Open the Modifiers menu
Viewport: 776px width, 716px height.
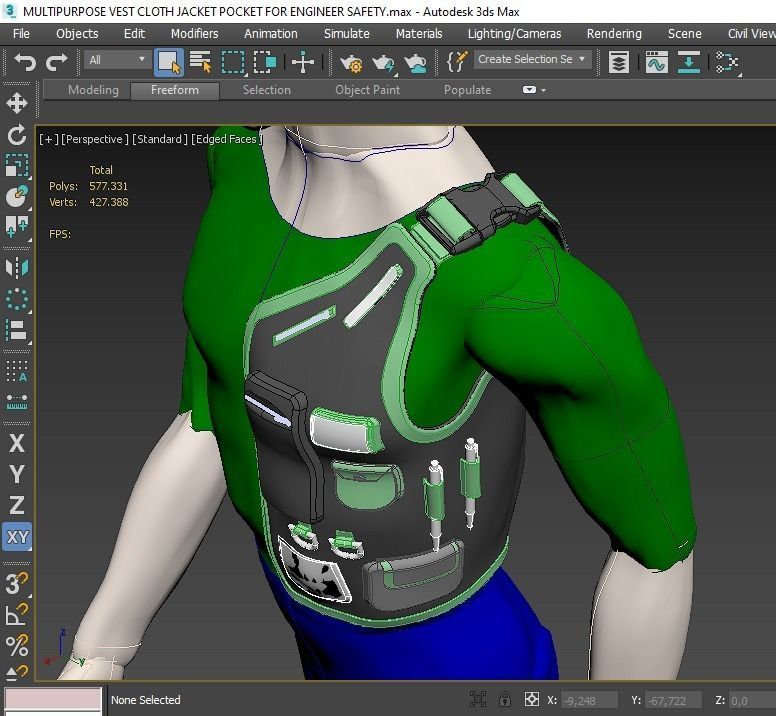tap(194, 34)
